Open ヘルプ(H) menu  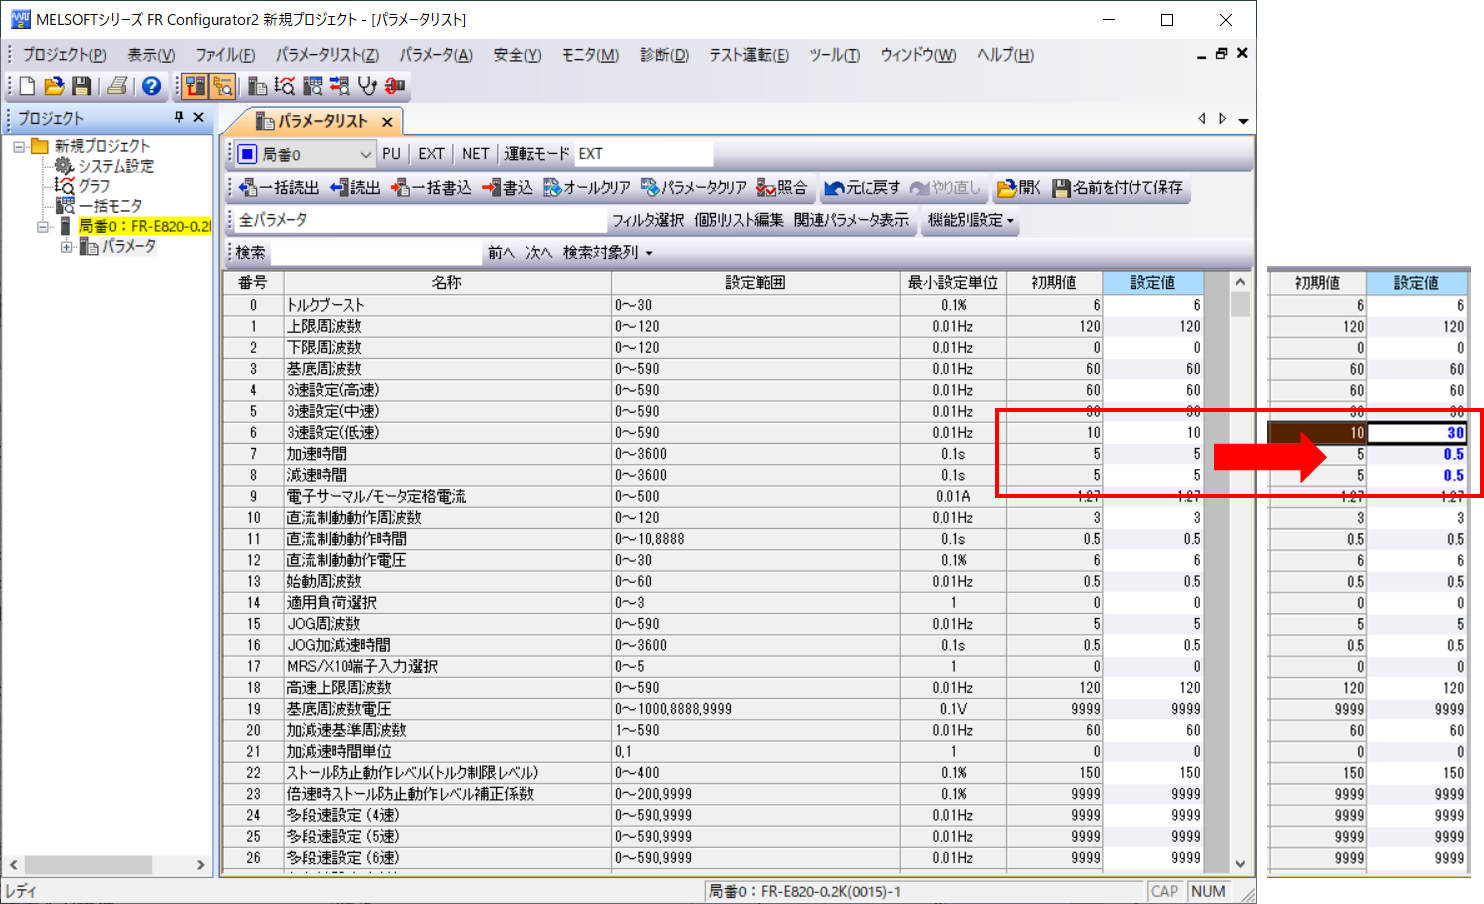tap(1005, 55)
